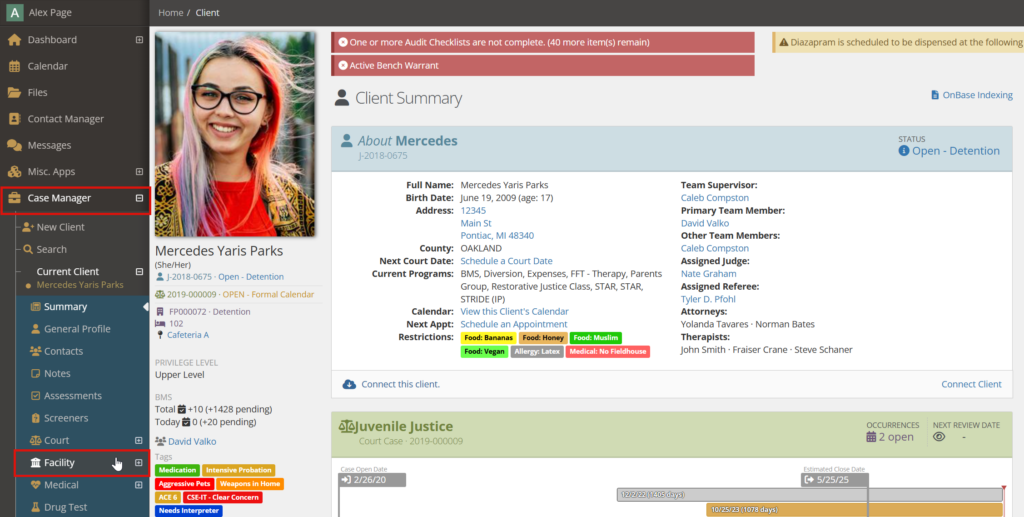Image resolution: width=1024 pixels, height=517 pixels.
Task: Click the Case Manager briefcase icon
Action: point(14,198)
